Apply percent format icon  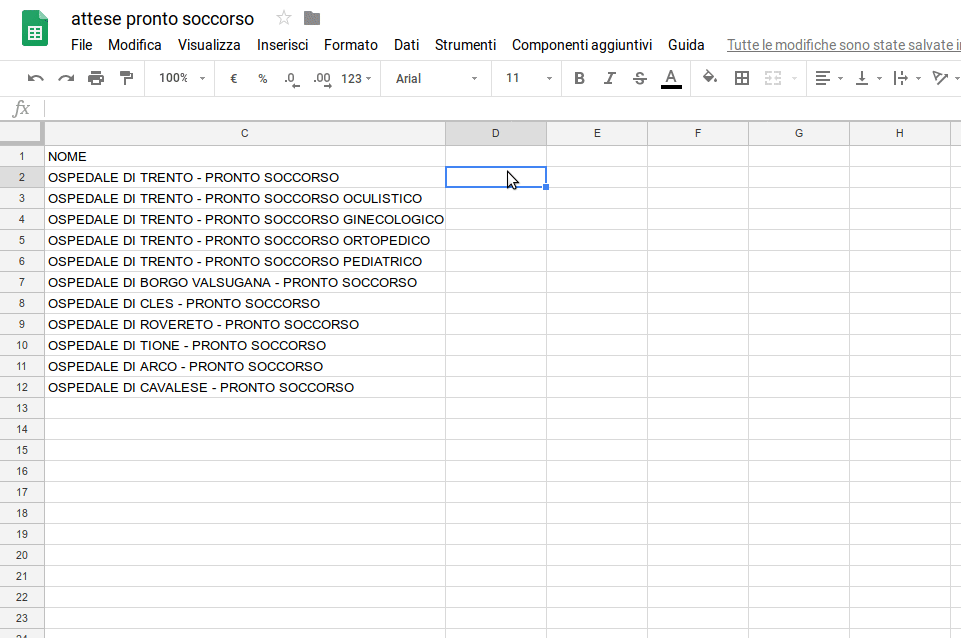(262, 78)
